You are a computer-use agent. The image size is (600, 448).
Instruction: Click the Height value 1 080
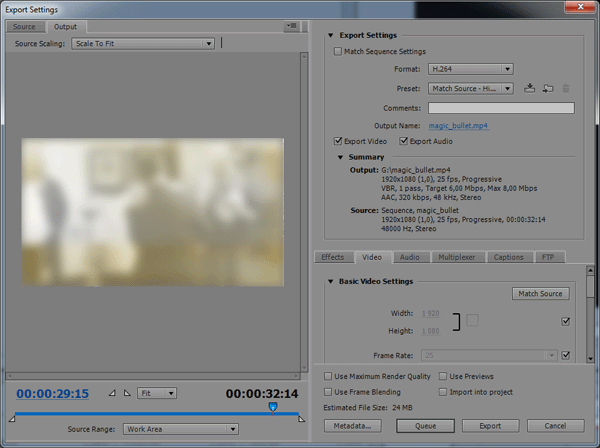pos(430,331)
